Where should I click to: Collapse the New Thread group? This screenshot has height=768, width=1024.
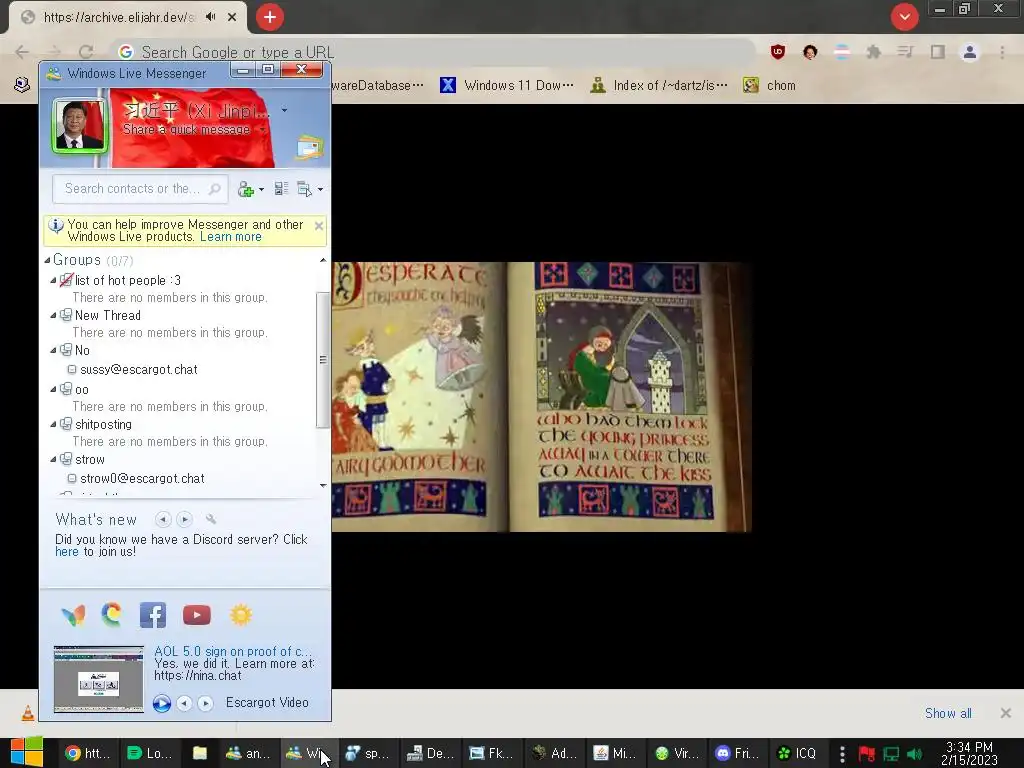point(54,315)
